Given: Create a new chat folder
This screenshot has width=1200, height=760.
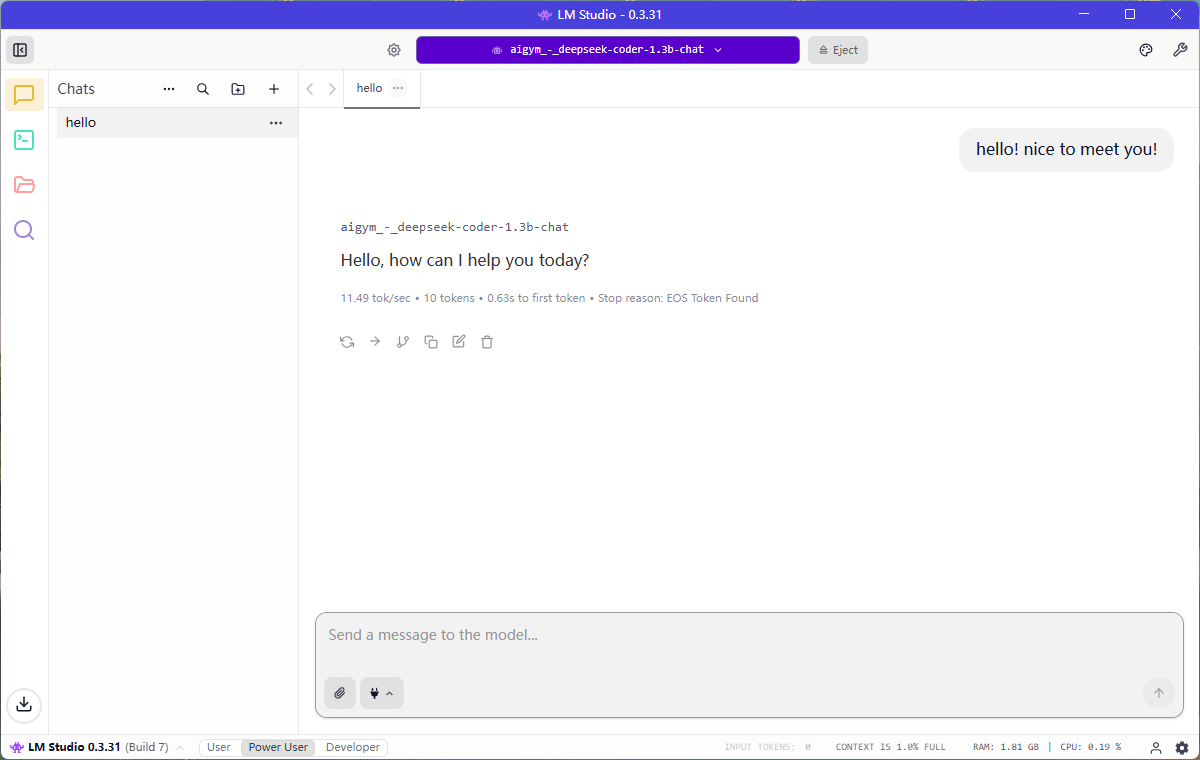Looking at the screenshot, I should pos(238,89).
